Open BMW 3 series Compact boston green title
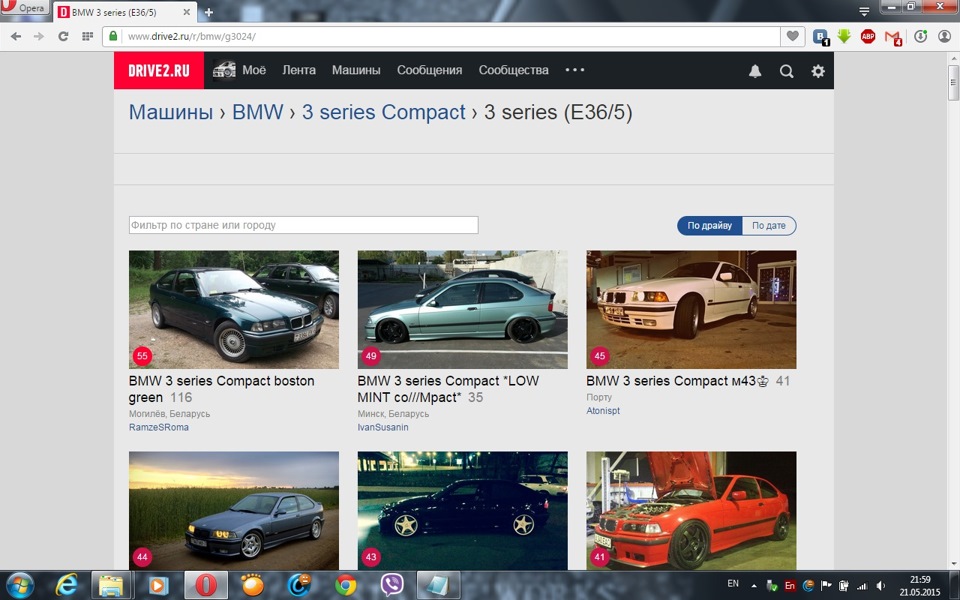The height and width of the screenshot is (600, 960). click(222, 389)
